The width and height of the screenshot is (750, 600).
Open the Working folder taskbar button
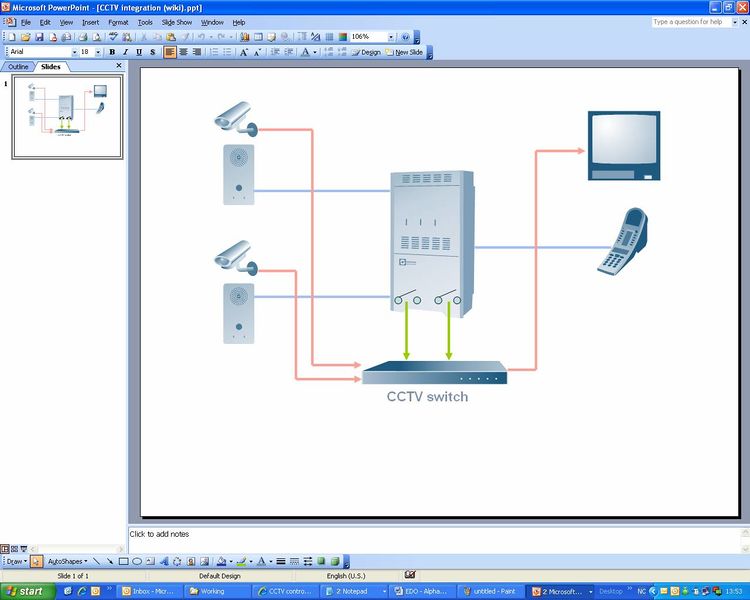(x=217, y=591)
